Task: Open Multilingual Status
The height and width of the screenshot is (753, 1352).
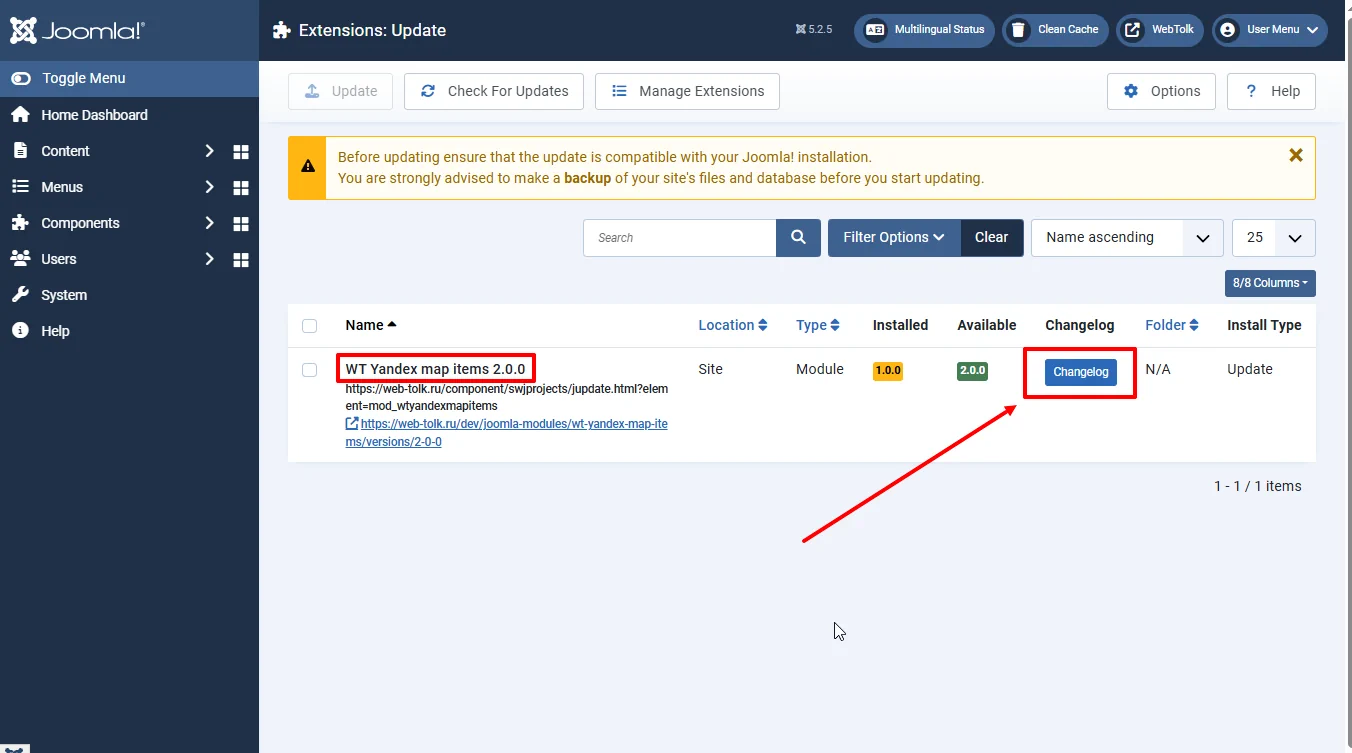Action: (924, 30)
